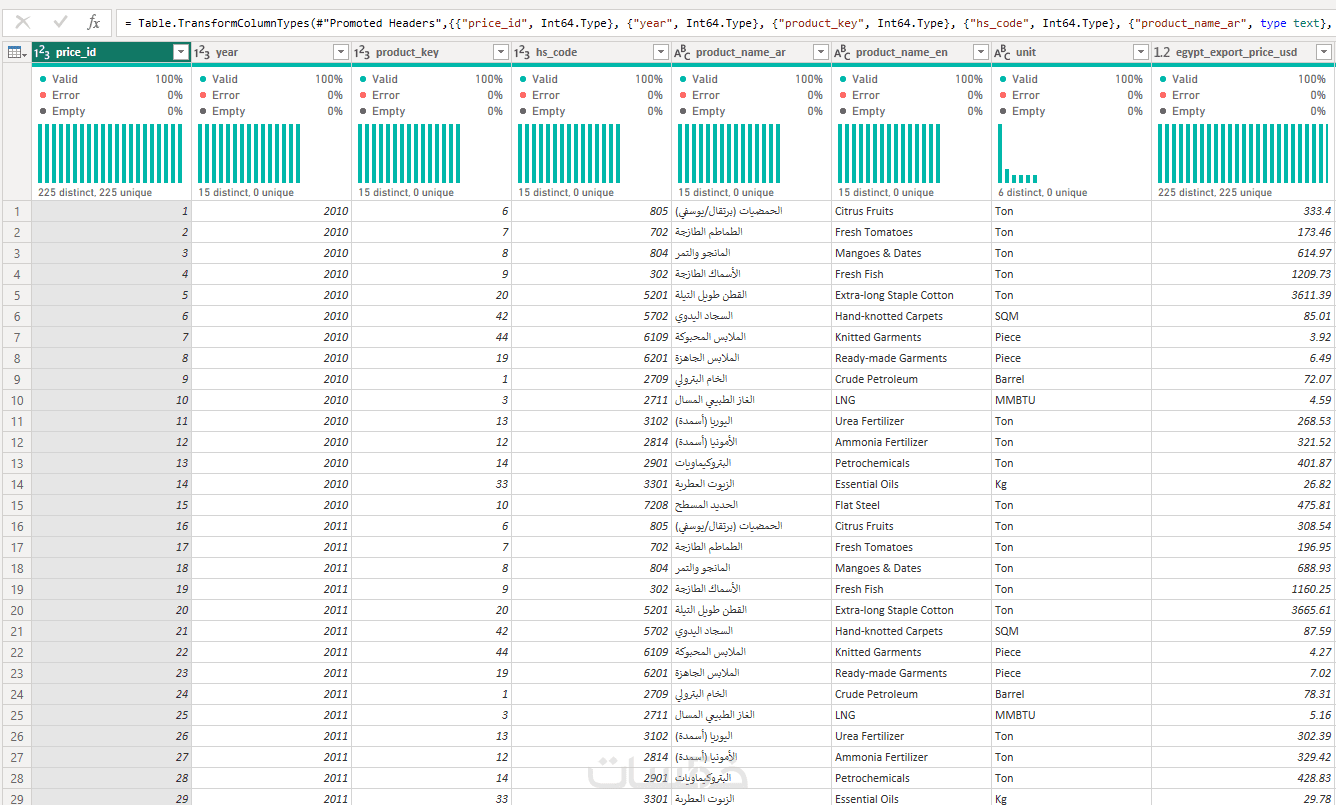Select row number 10 in the grid
This screenshot has width=1336, height=805.
[x=16, y=400]
